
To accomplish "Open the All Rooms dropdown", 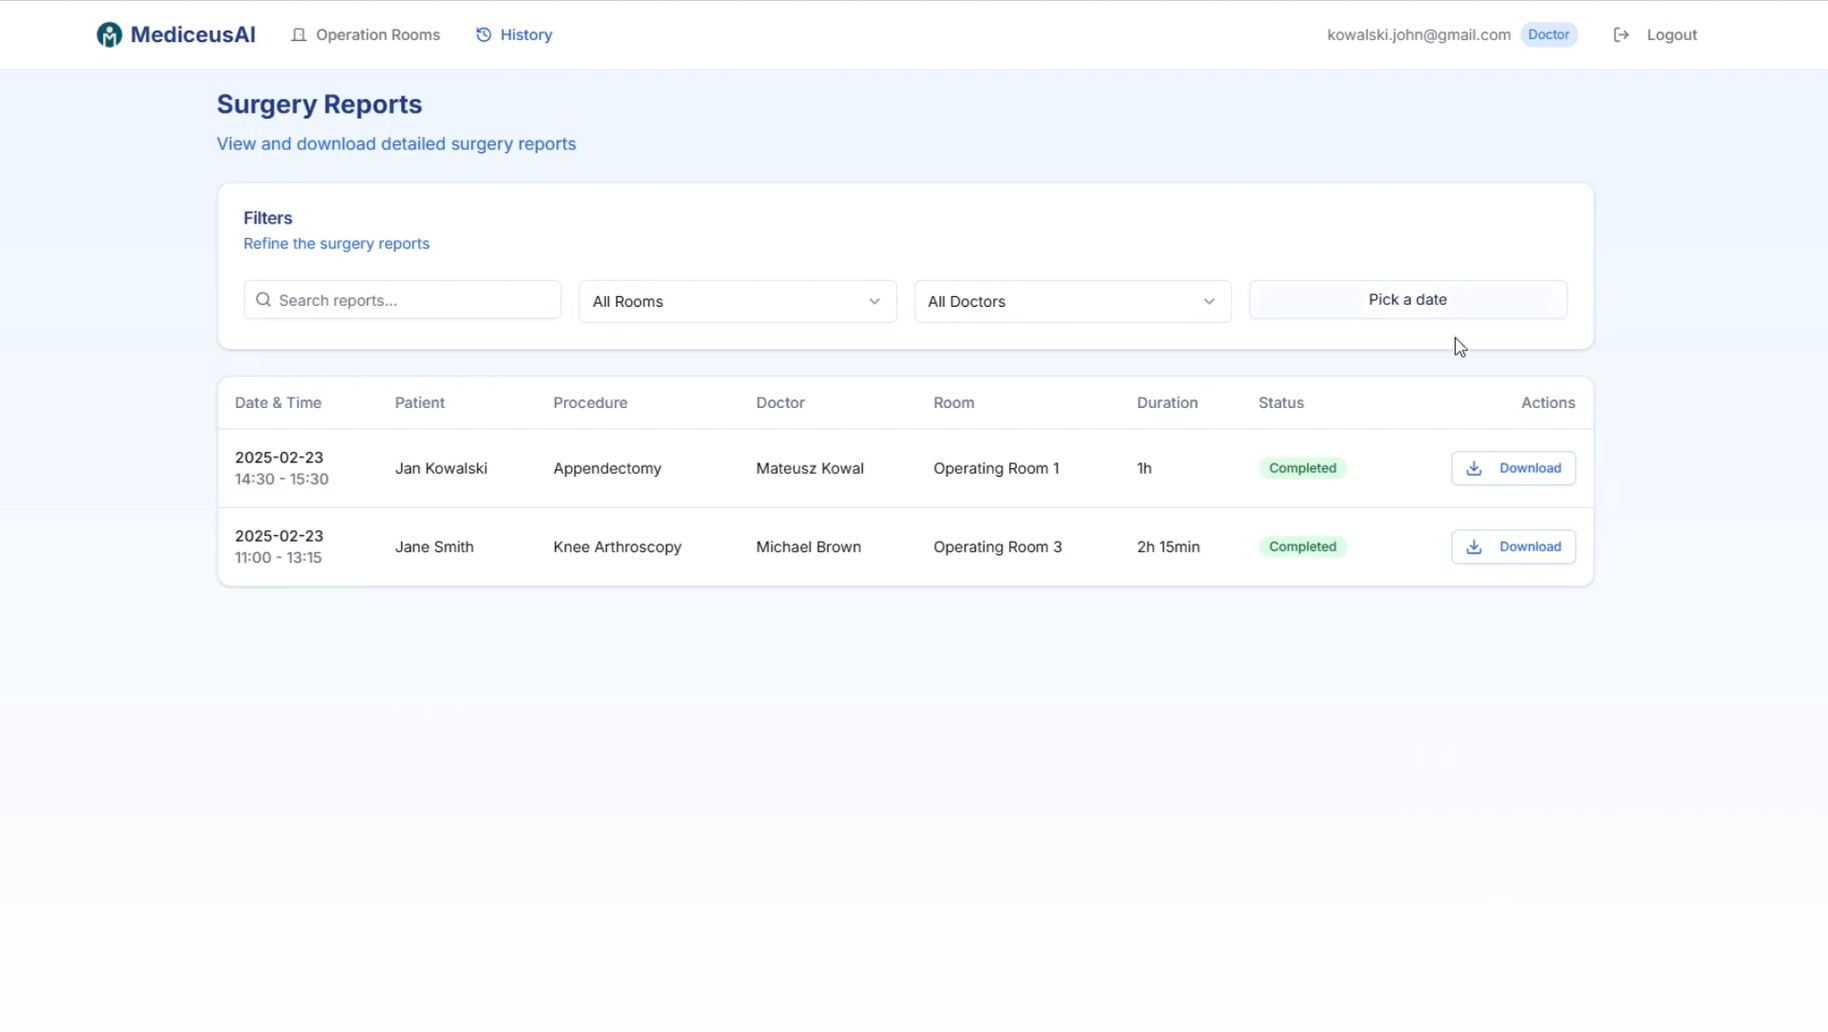I will tap(737, 301).
